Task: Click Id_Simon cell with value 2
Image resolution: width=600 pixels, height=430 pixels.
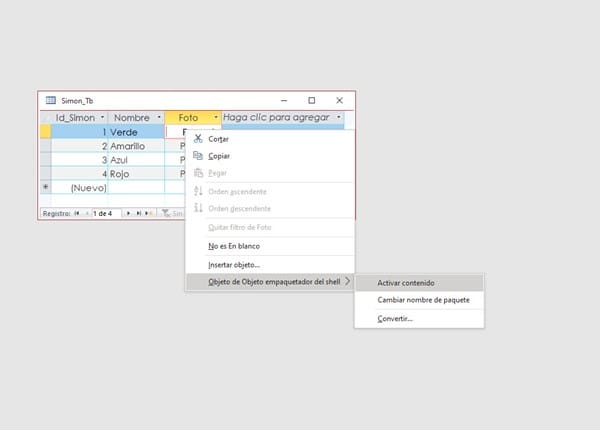Action: (80, 146)
